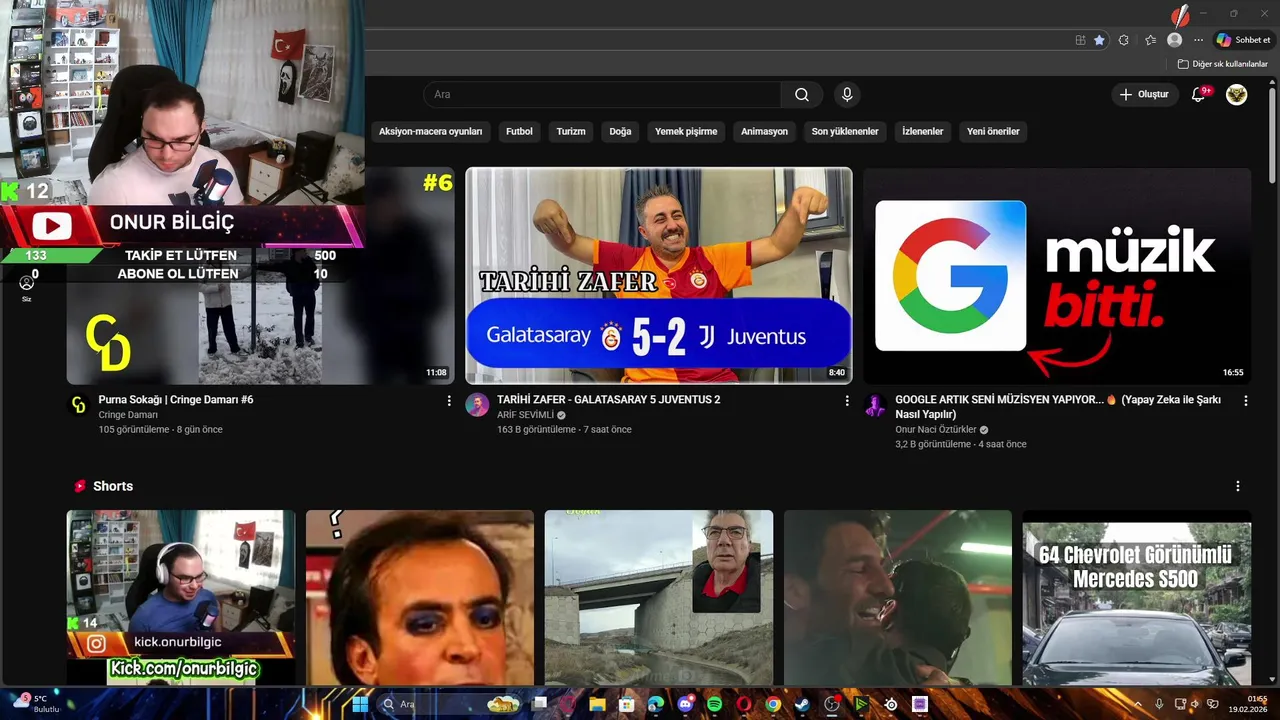The image size is (1280, 720).
Task: Open more options for the TARİHİ ZAFER video
Action: (847, 400)
